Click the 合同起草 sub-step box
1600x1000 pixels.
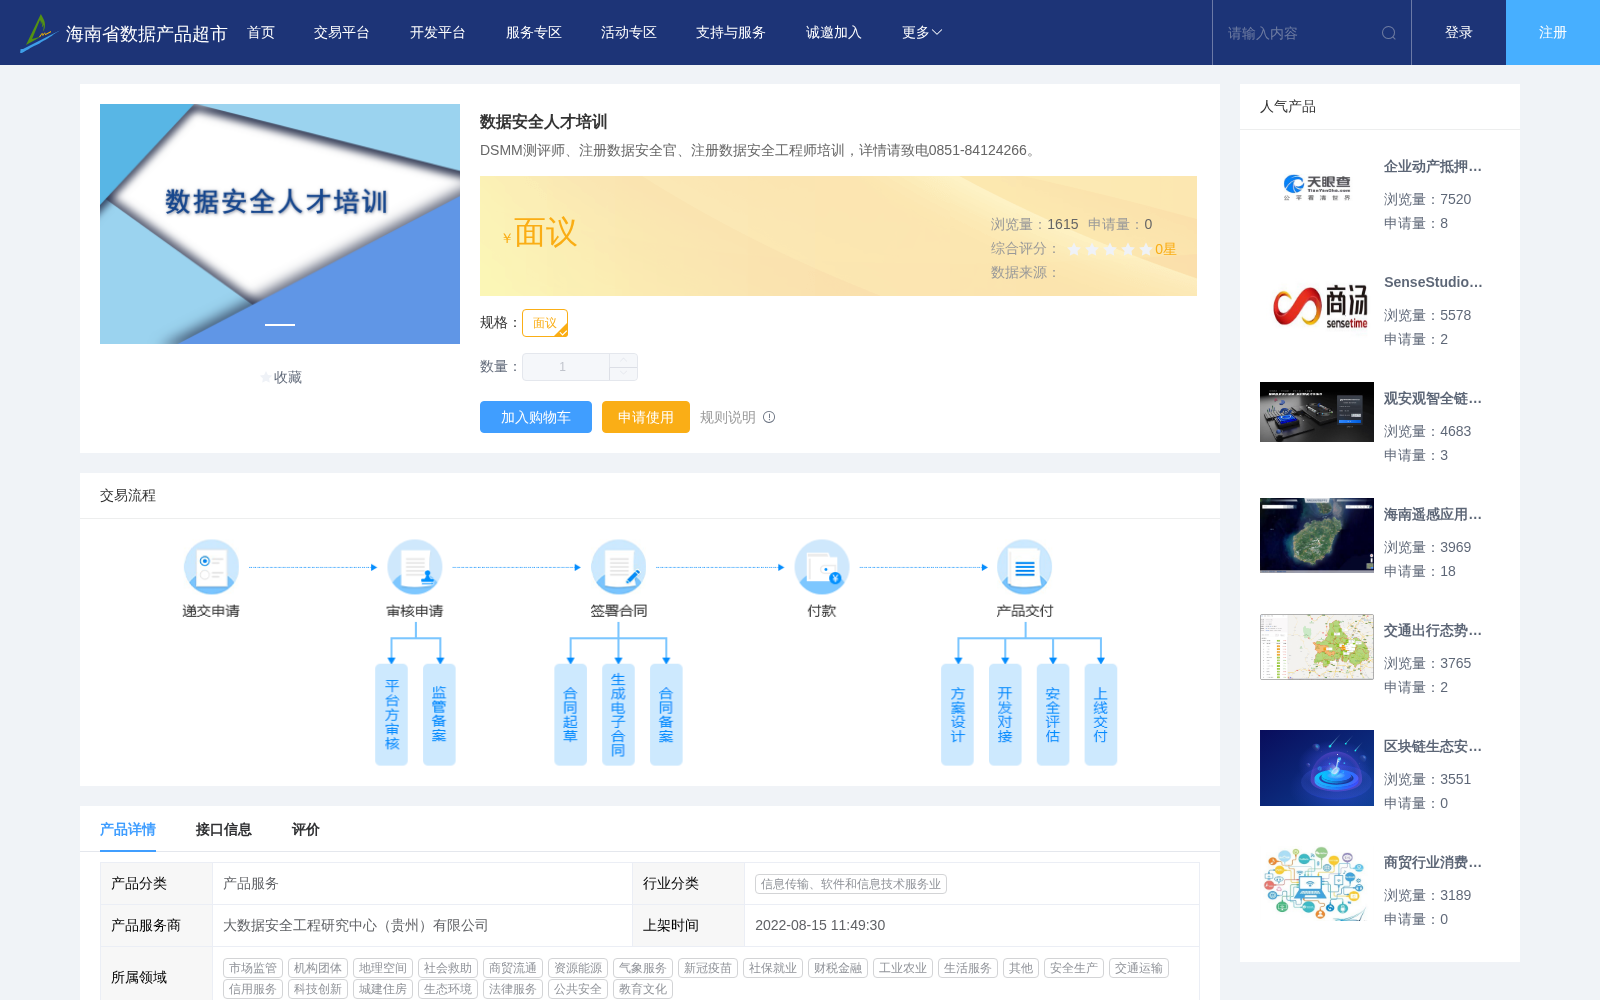[570, 715]
